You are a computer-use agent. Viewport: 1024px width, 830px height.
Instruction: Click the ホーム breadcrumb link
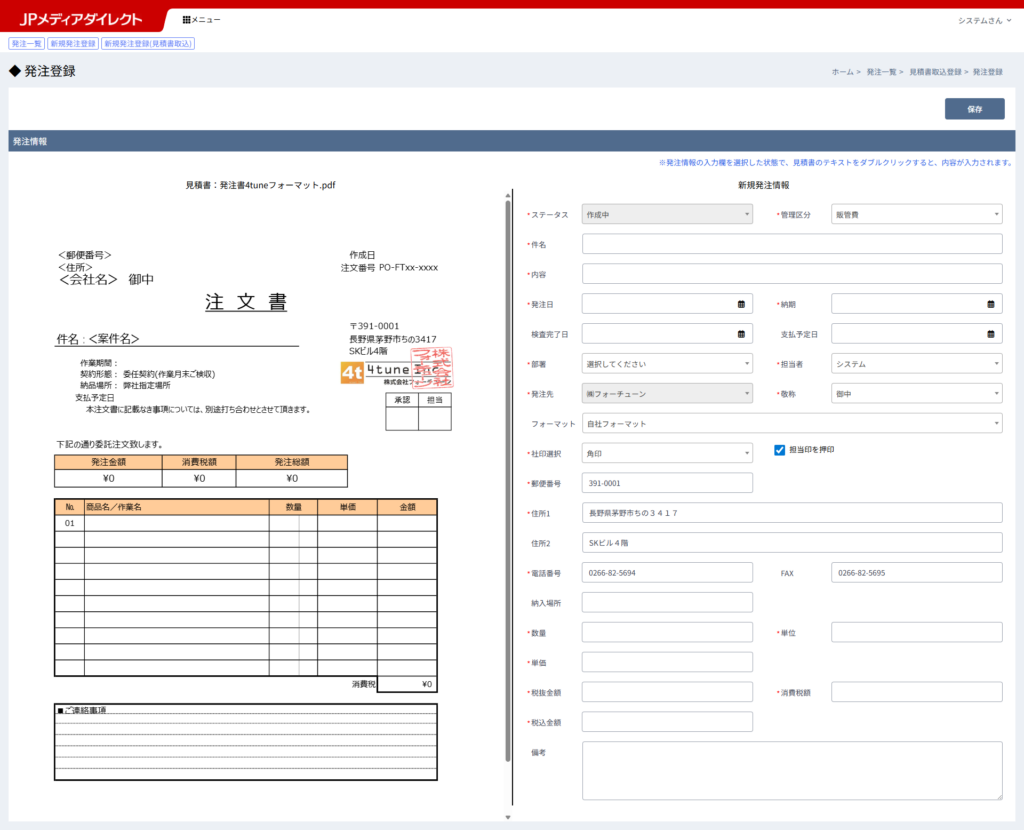pos(841,72)
